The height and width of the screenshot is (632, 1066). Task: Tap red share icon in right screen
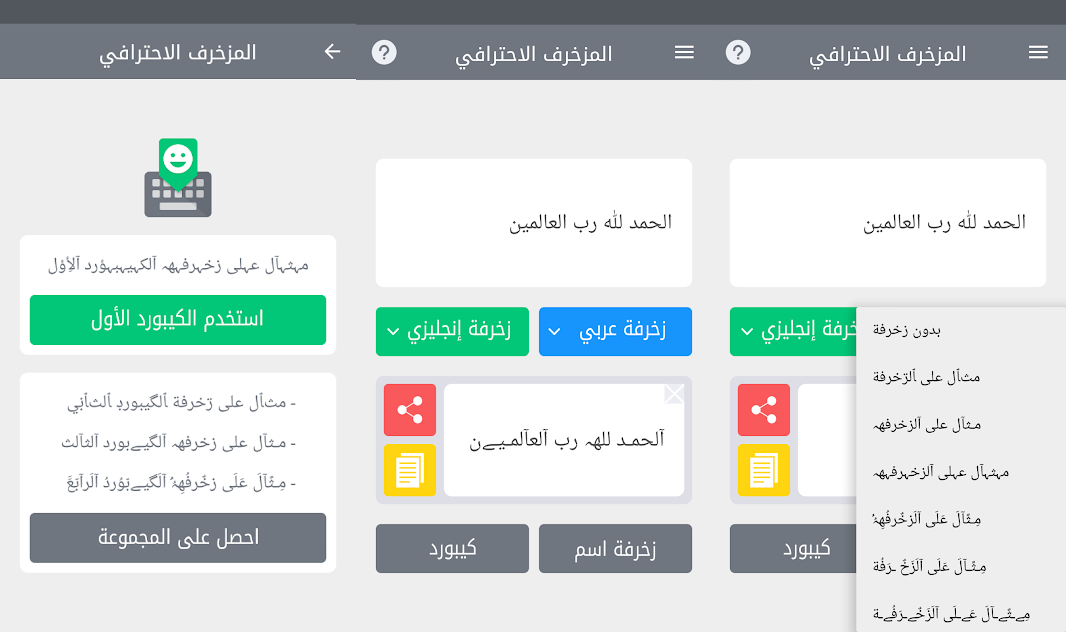pyautogui.click(x=763, y=410)
